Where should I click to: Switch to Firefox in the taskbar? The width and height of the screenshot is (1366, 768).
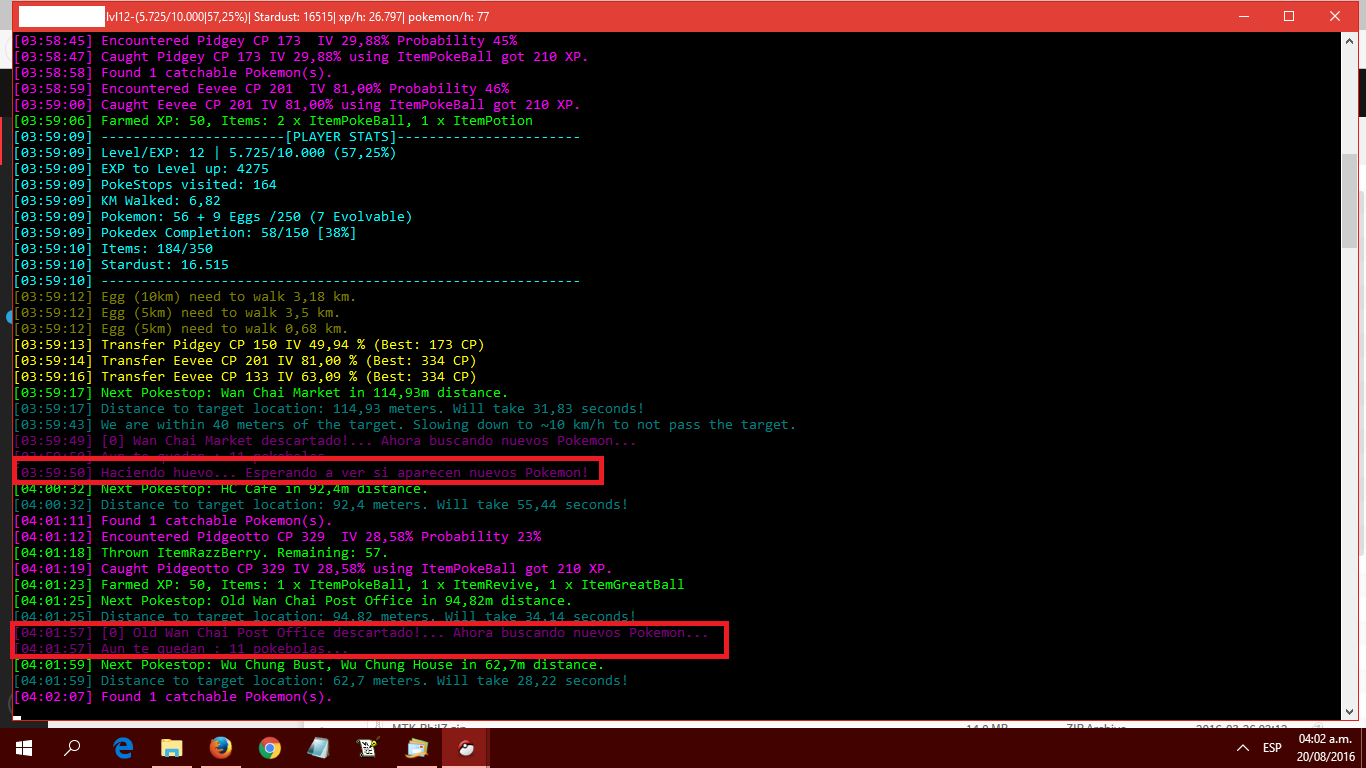click(x=221, y=747)
